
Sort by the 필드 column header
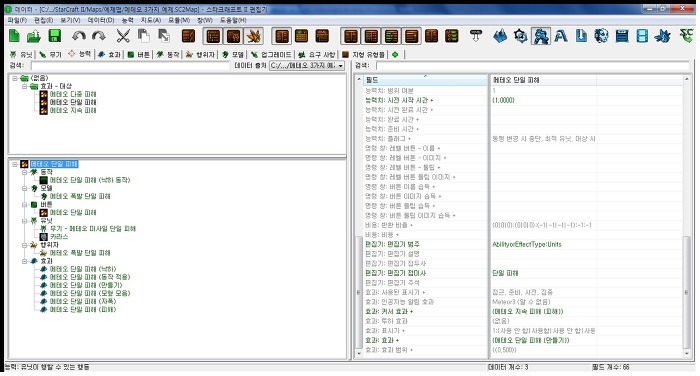pyautogui.click(x=425, y=80)
